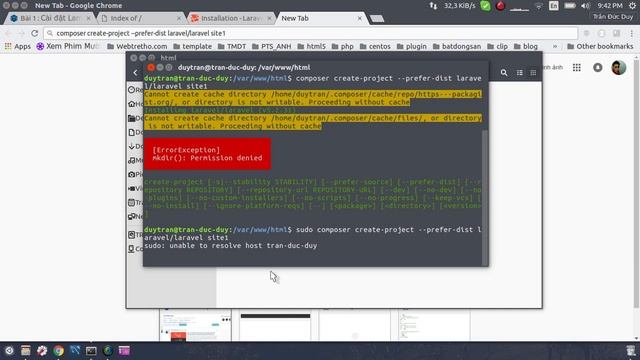640x360 pixels.
Task: Open the Chrome menu (three dots)
Action: click(x=631, y=33)
